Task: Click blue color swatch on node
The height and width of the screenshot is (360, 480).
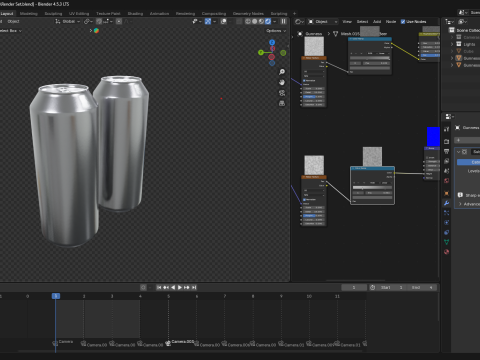Action: (433, 136)
